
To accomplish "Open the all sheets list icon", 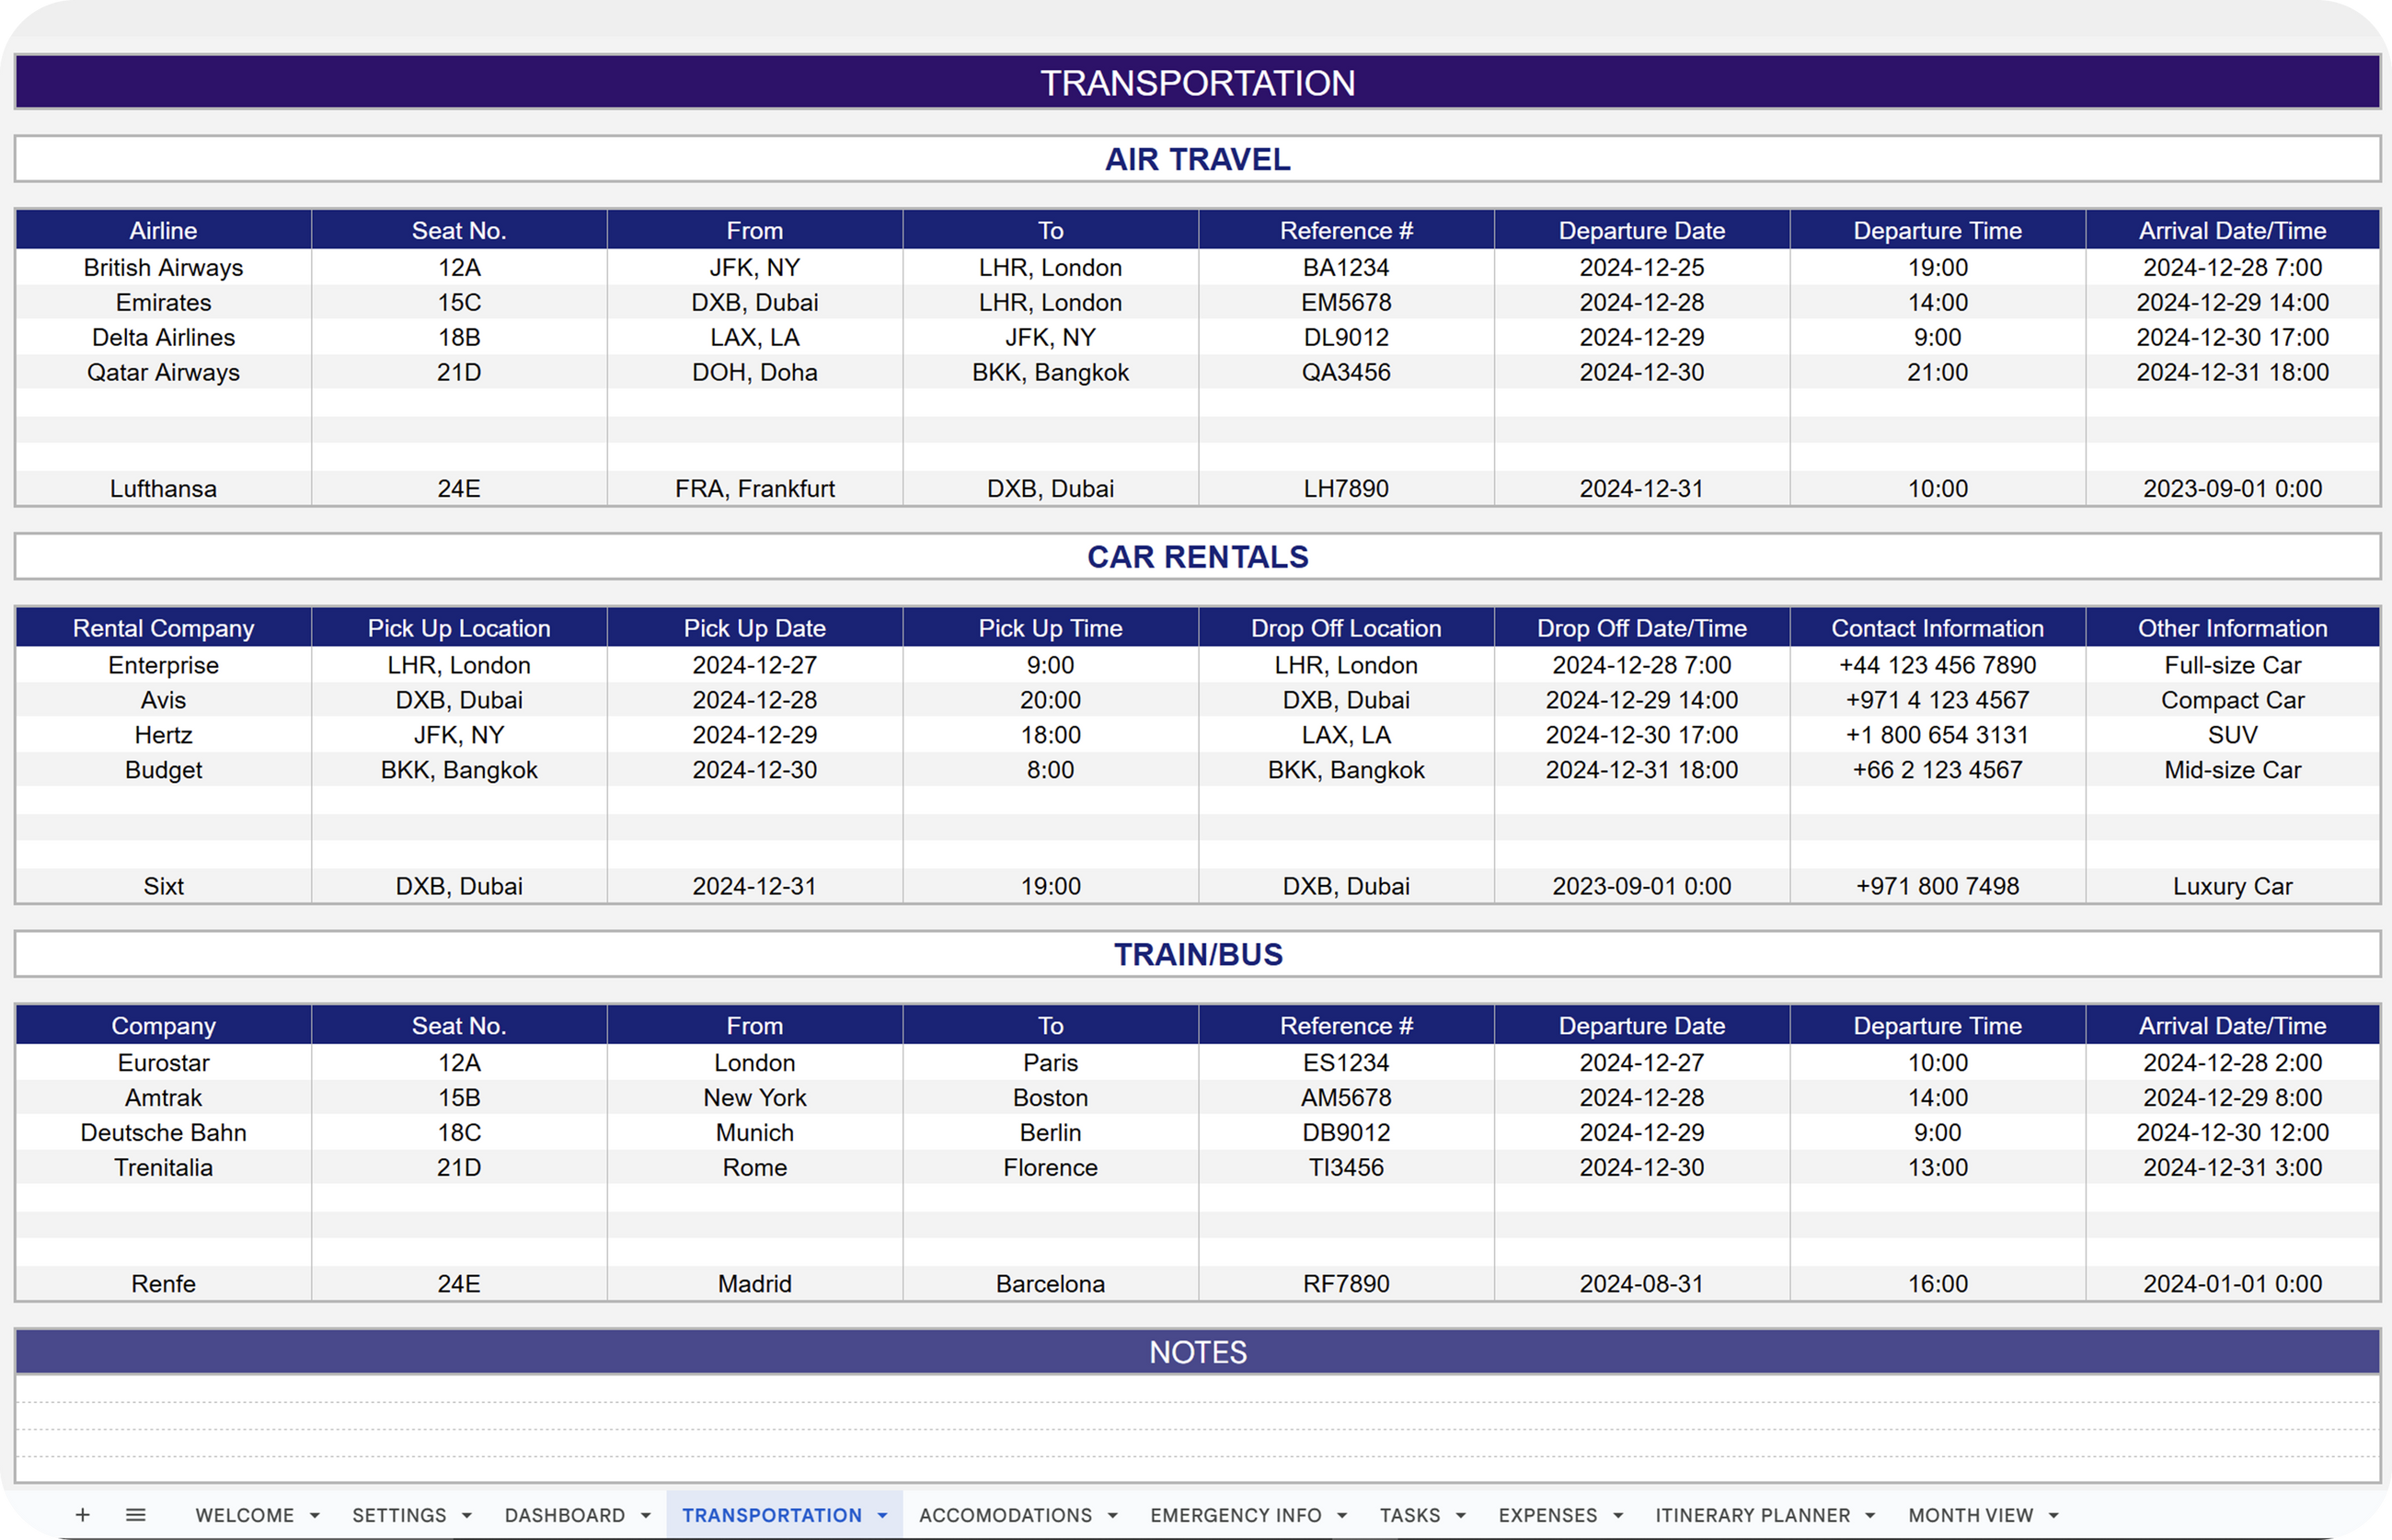I will (136, 1515).
